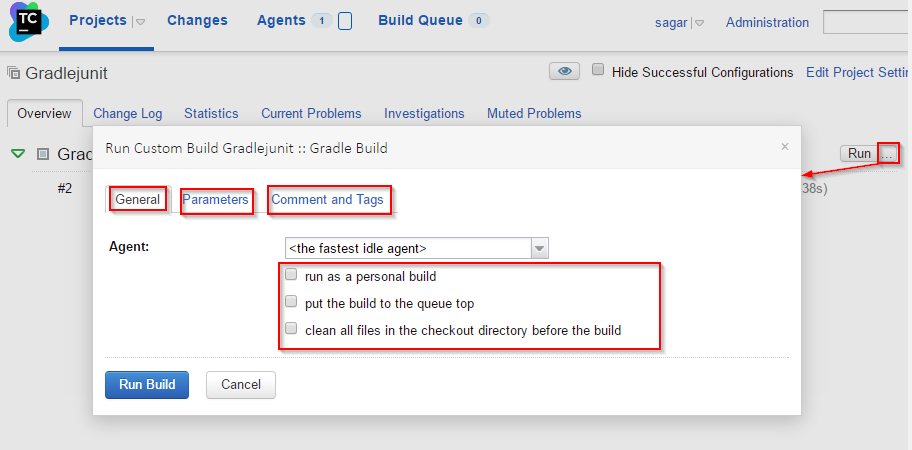Viewport: 912px width, 450px height.
Task: Click the gray build configuration square icon
Action: [42, 154]
